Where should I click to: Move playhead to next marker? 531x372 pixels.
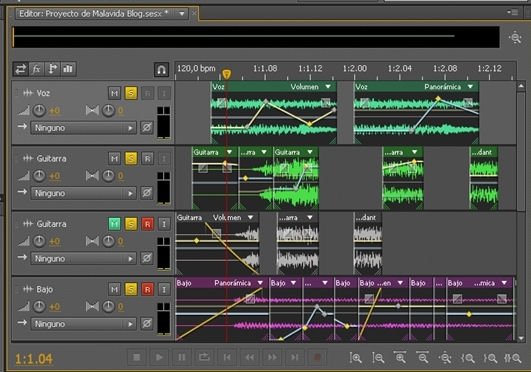295,357
